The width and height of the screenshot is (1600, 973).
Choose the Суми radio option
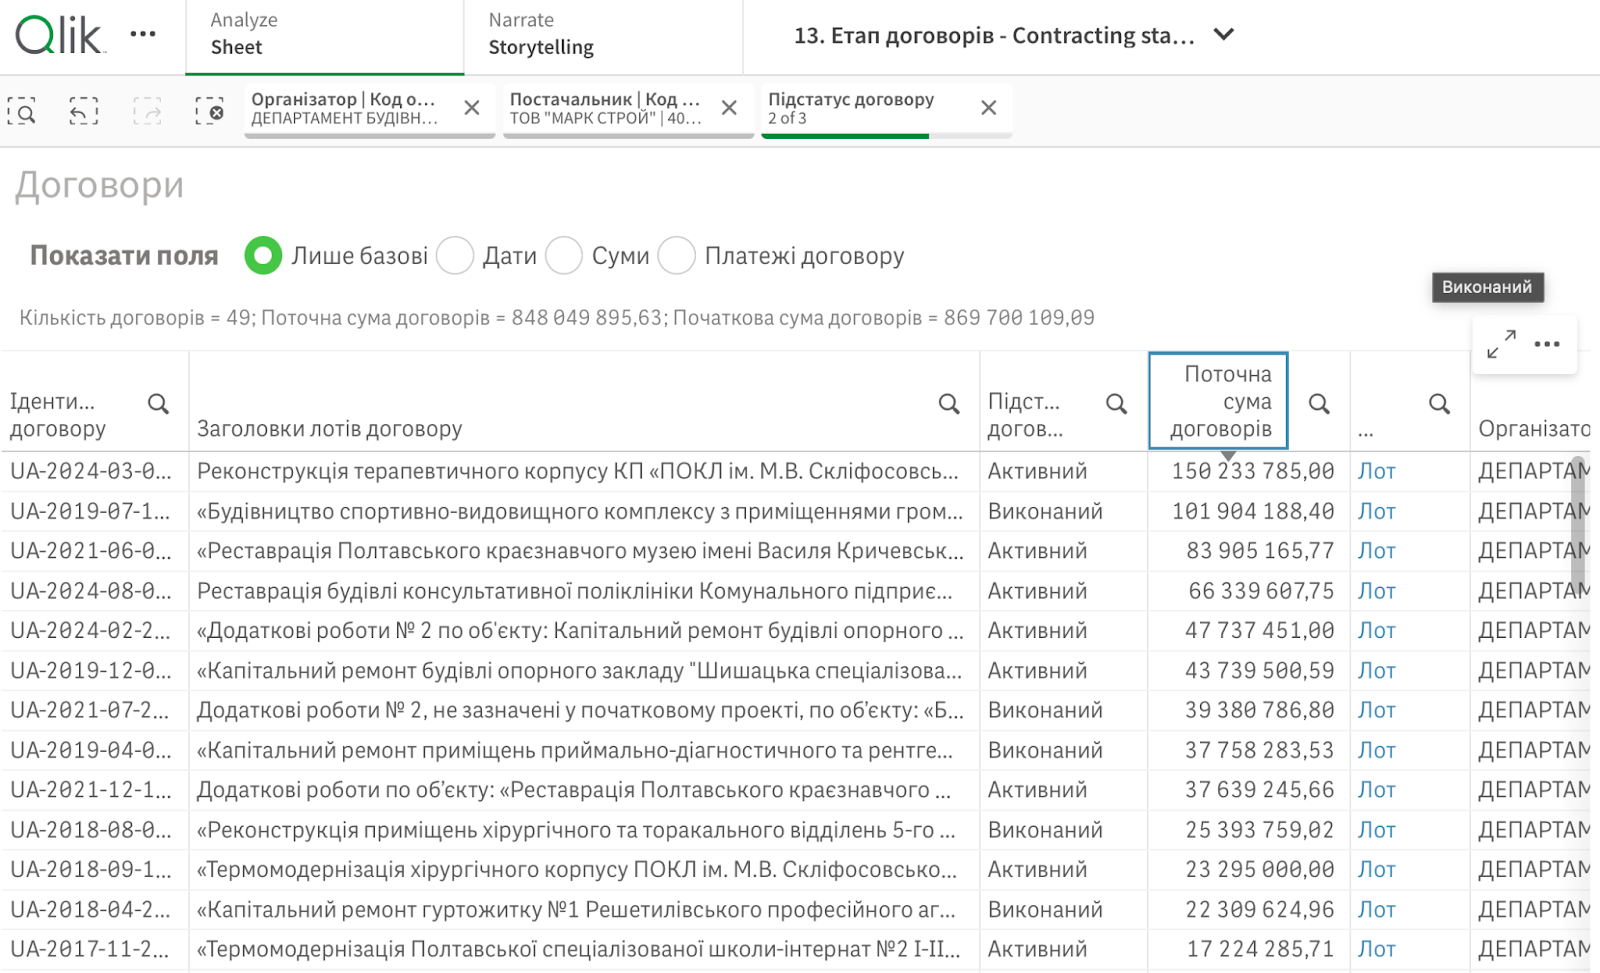564,256
